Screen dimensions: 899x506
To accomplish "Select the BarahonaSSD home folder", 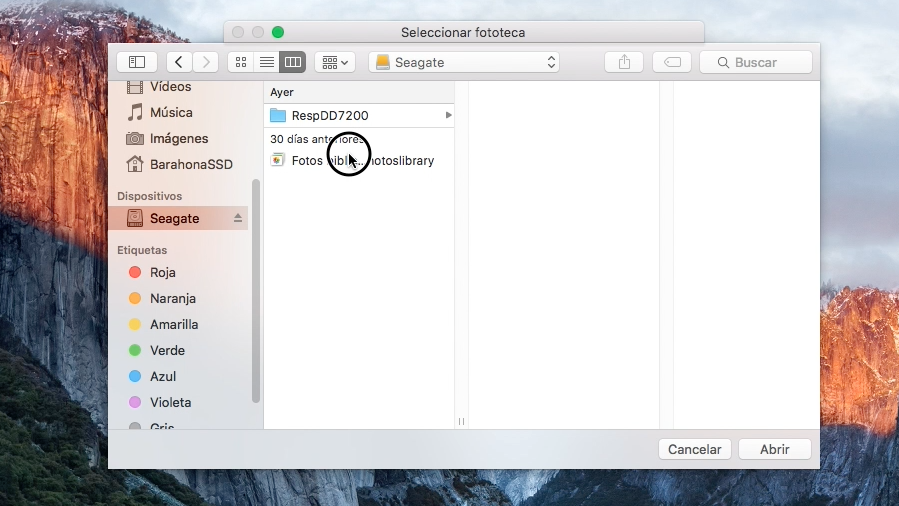I will click(191, 164).
